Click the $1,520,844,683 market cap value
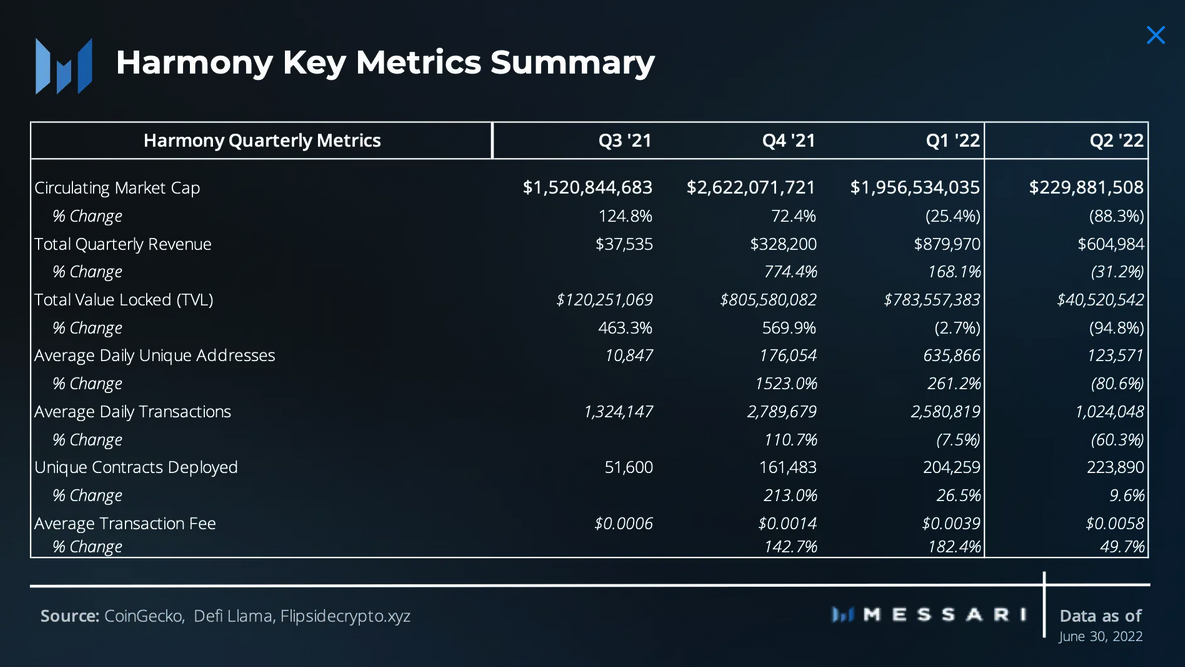The height and width of the screenshot is (667, 1185). [x=587, y=187]
